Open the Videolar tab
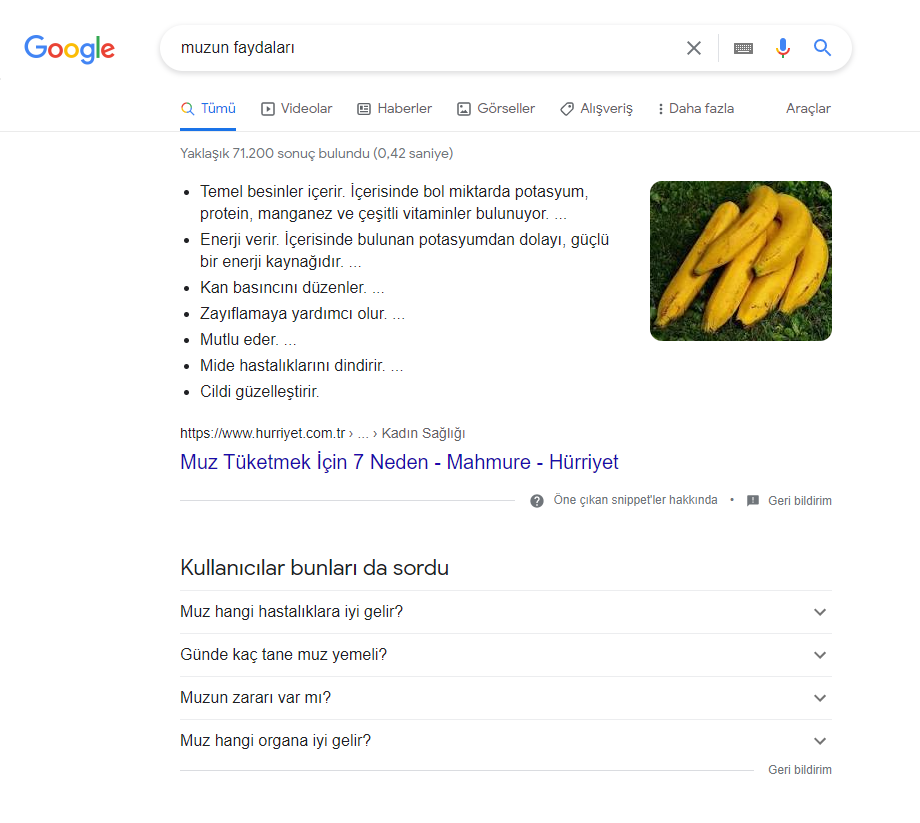 (x=296, y=109)
